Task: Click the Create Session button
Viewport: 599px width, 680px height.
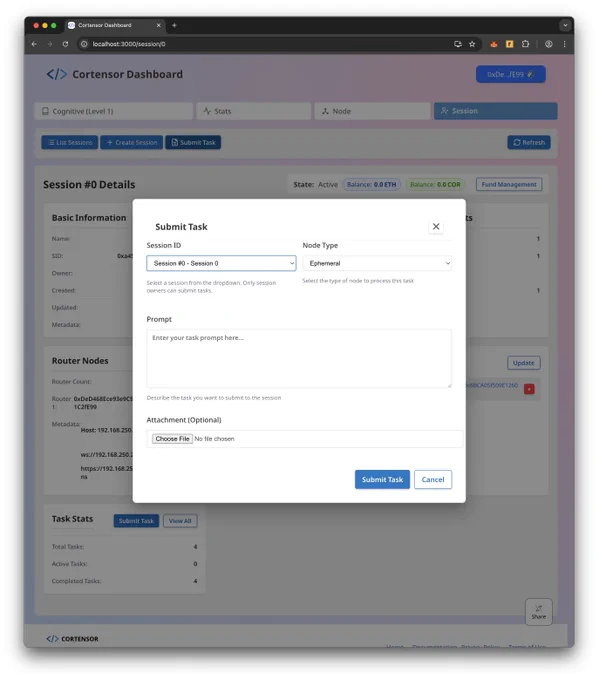Action: coord(131,142)
